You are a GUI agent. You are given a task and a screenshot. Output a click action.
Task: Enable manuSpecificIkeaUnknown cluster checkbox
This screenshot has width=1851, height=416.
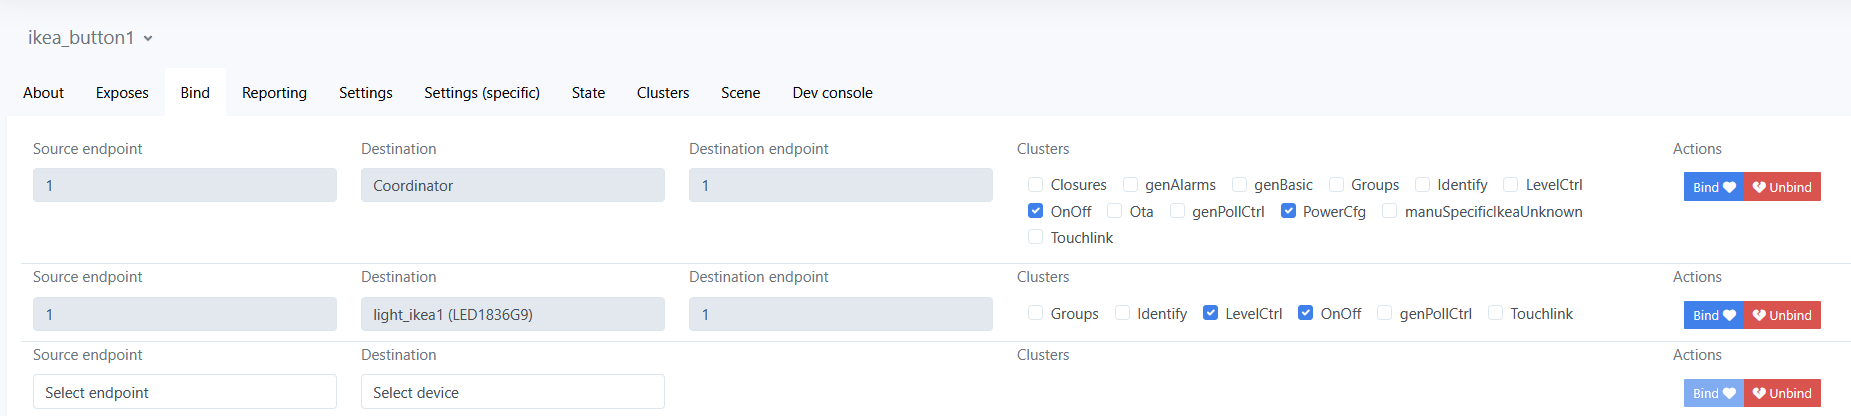coord(1390,211)
